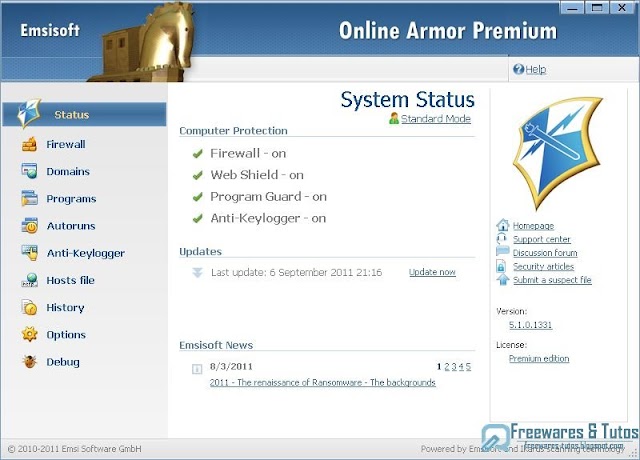Click the Debug bug icon

click(x=29, y=361)
